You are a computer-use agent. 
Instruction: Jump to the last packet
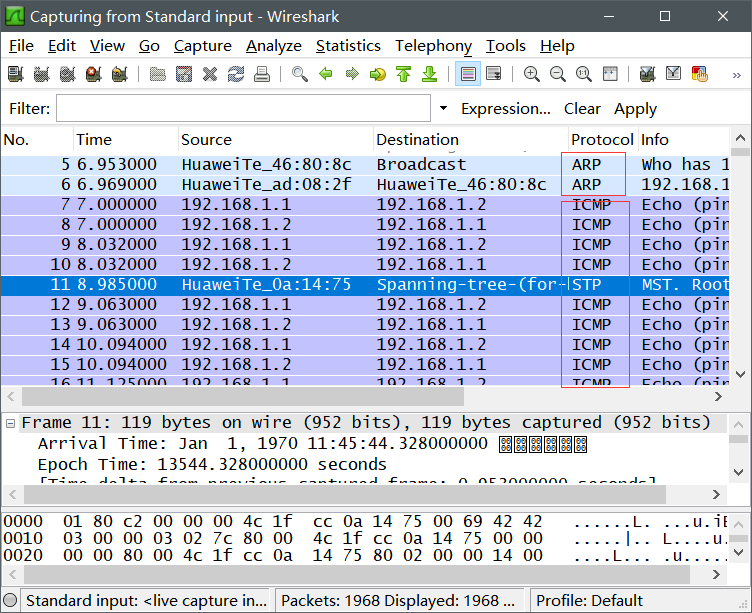(430, 74)
